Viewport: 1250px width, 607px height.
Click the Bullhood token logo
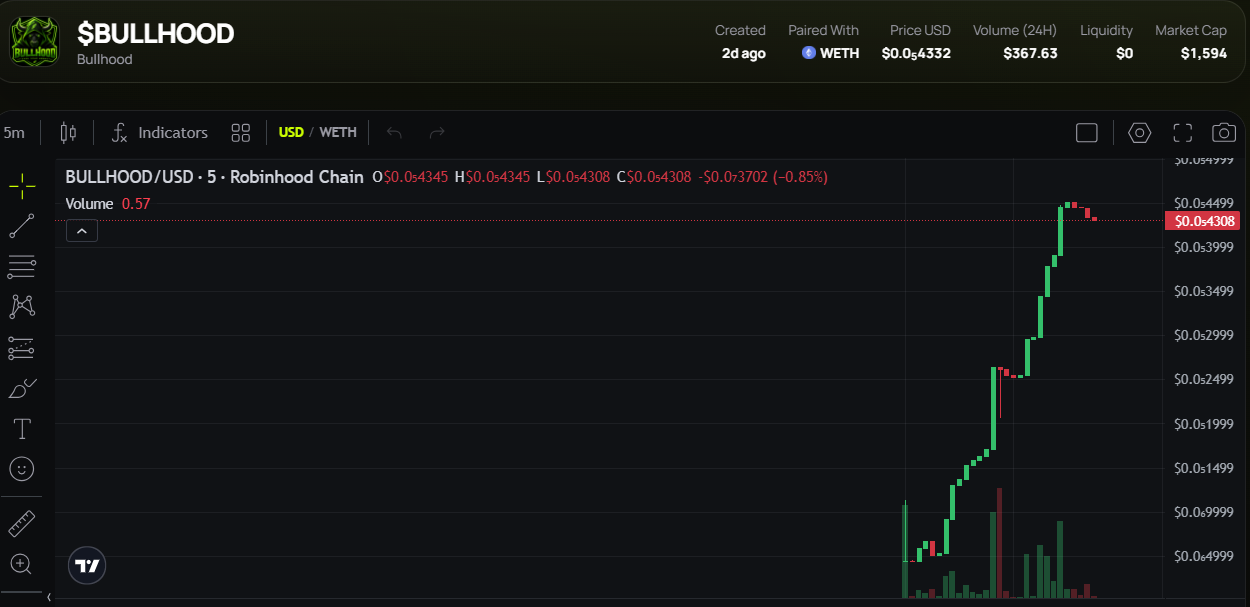pyautogui.click(x=35, y=41)
